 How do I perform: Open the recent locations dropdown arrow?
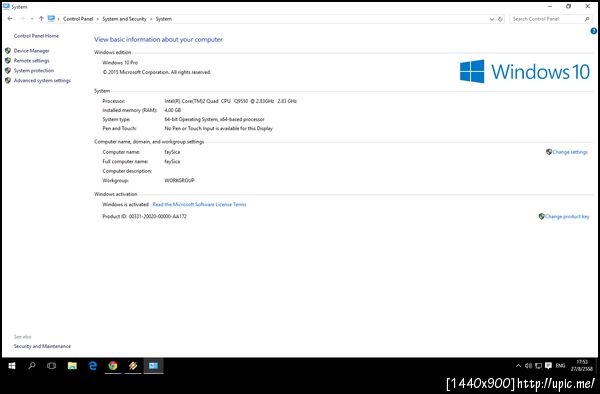point(32,18)
